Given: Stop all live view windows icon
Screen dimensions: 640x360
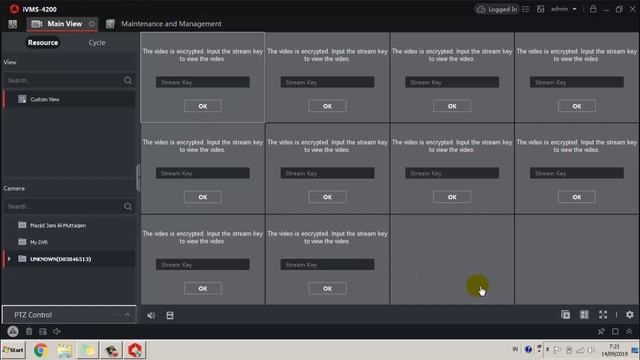Looking at the screenshot, I should click(x=565, y=315).
